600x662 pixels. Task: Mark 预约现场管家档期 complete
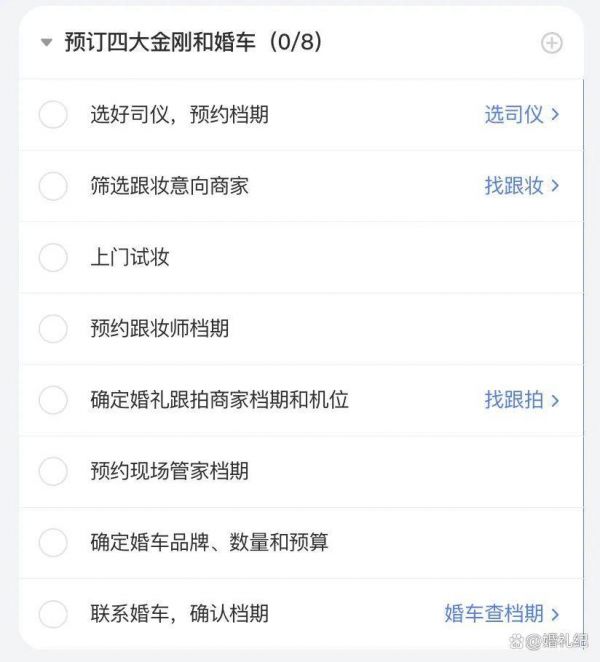53,471
